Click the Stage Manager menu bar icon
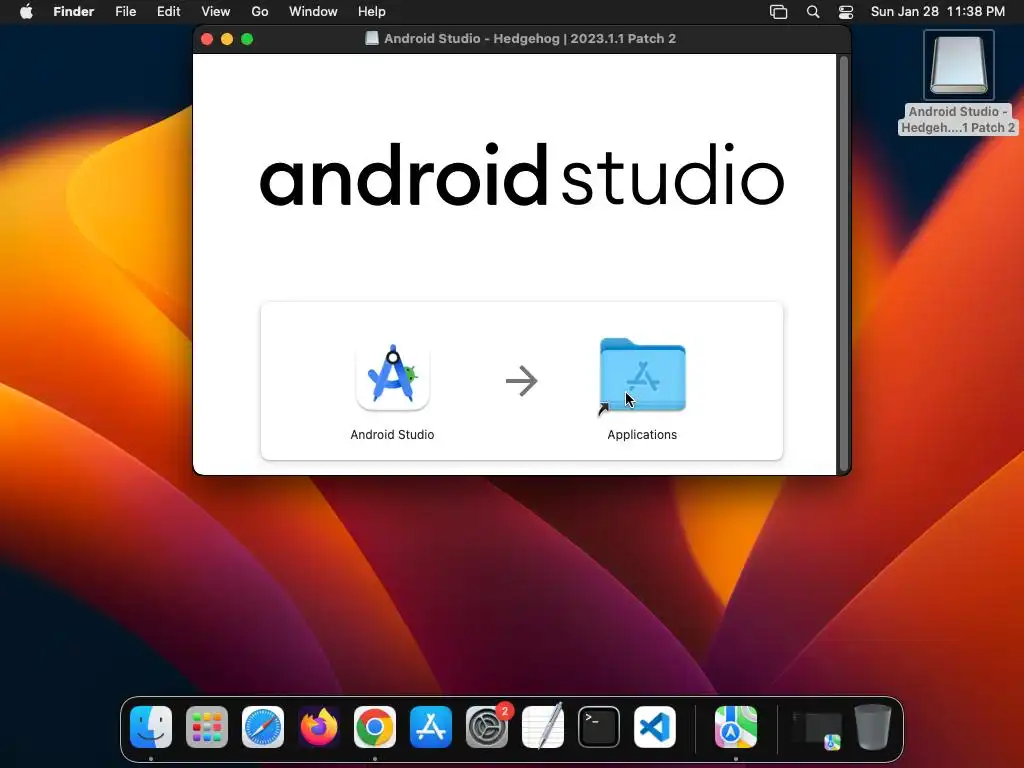 [778, 12]
